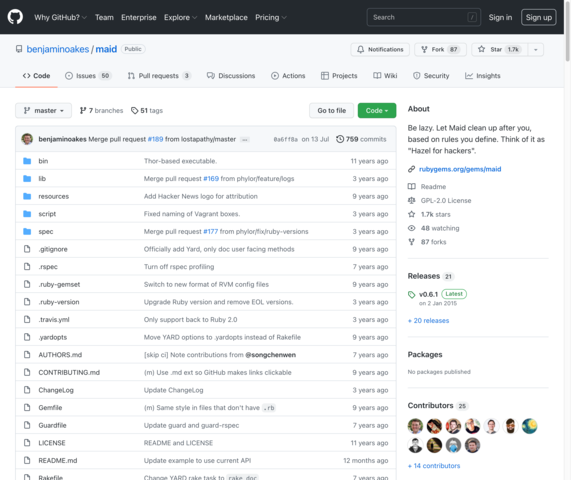
Task: Click the branch icon next to 7 branches
Action: pyautogui.click(x=83, y=110)
